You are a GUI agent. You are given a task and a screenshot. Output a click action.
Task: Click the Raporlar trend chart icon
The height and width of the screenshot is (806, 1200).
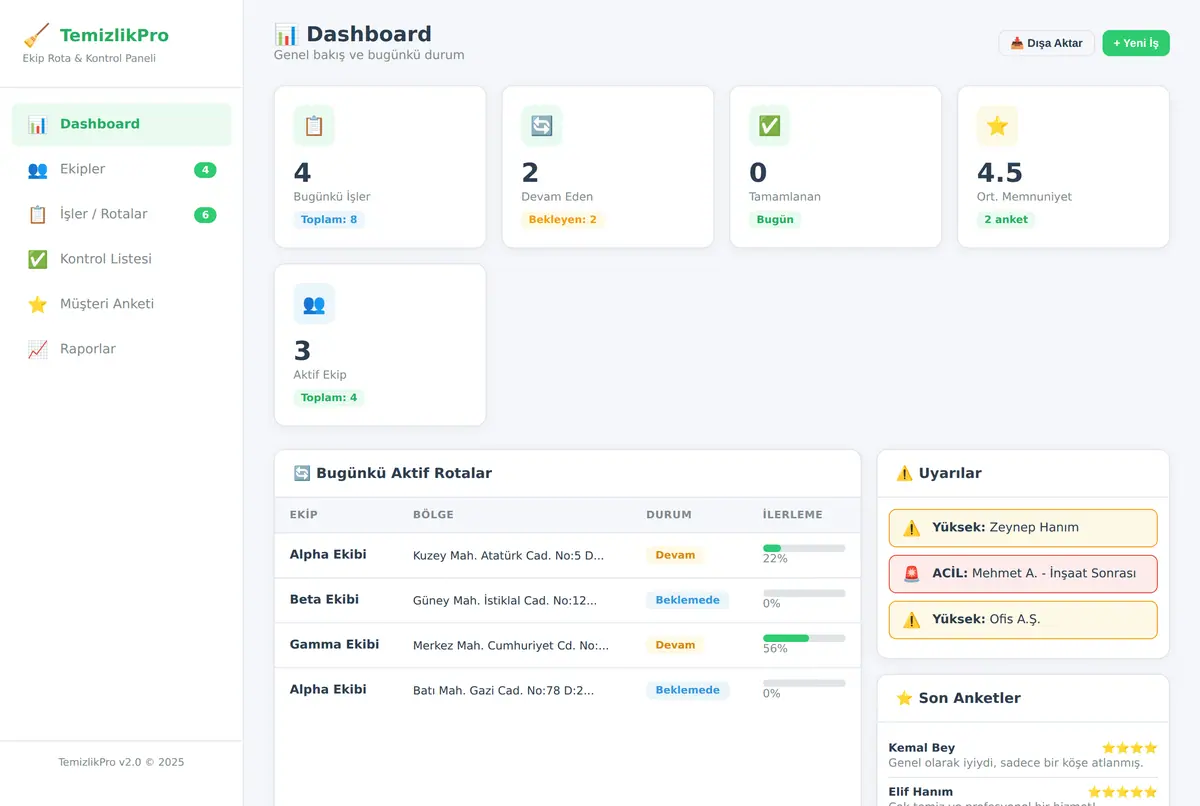point(38,350)
